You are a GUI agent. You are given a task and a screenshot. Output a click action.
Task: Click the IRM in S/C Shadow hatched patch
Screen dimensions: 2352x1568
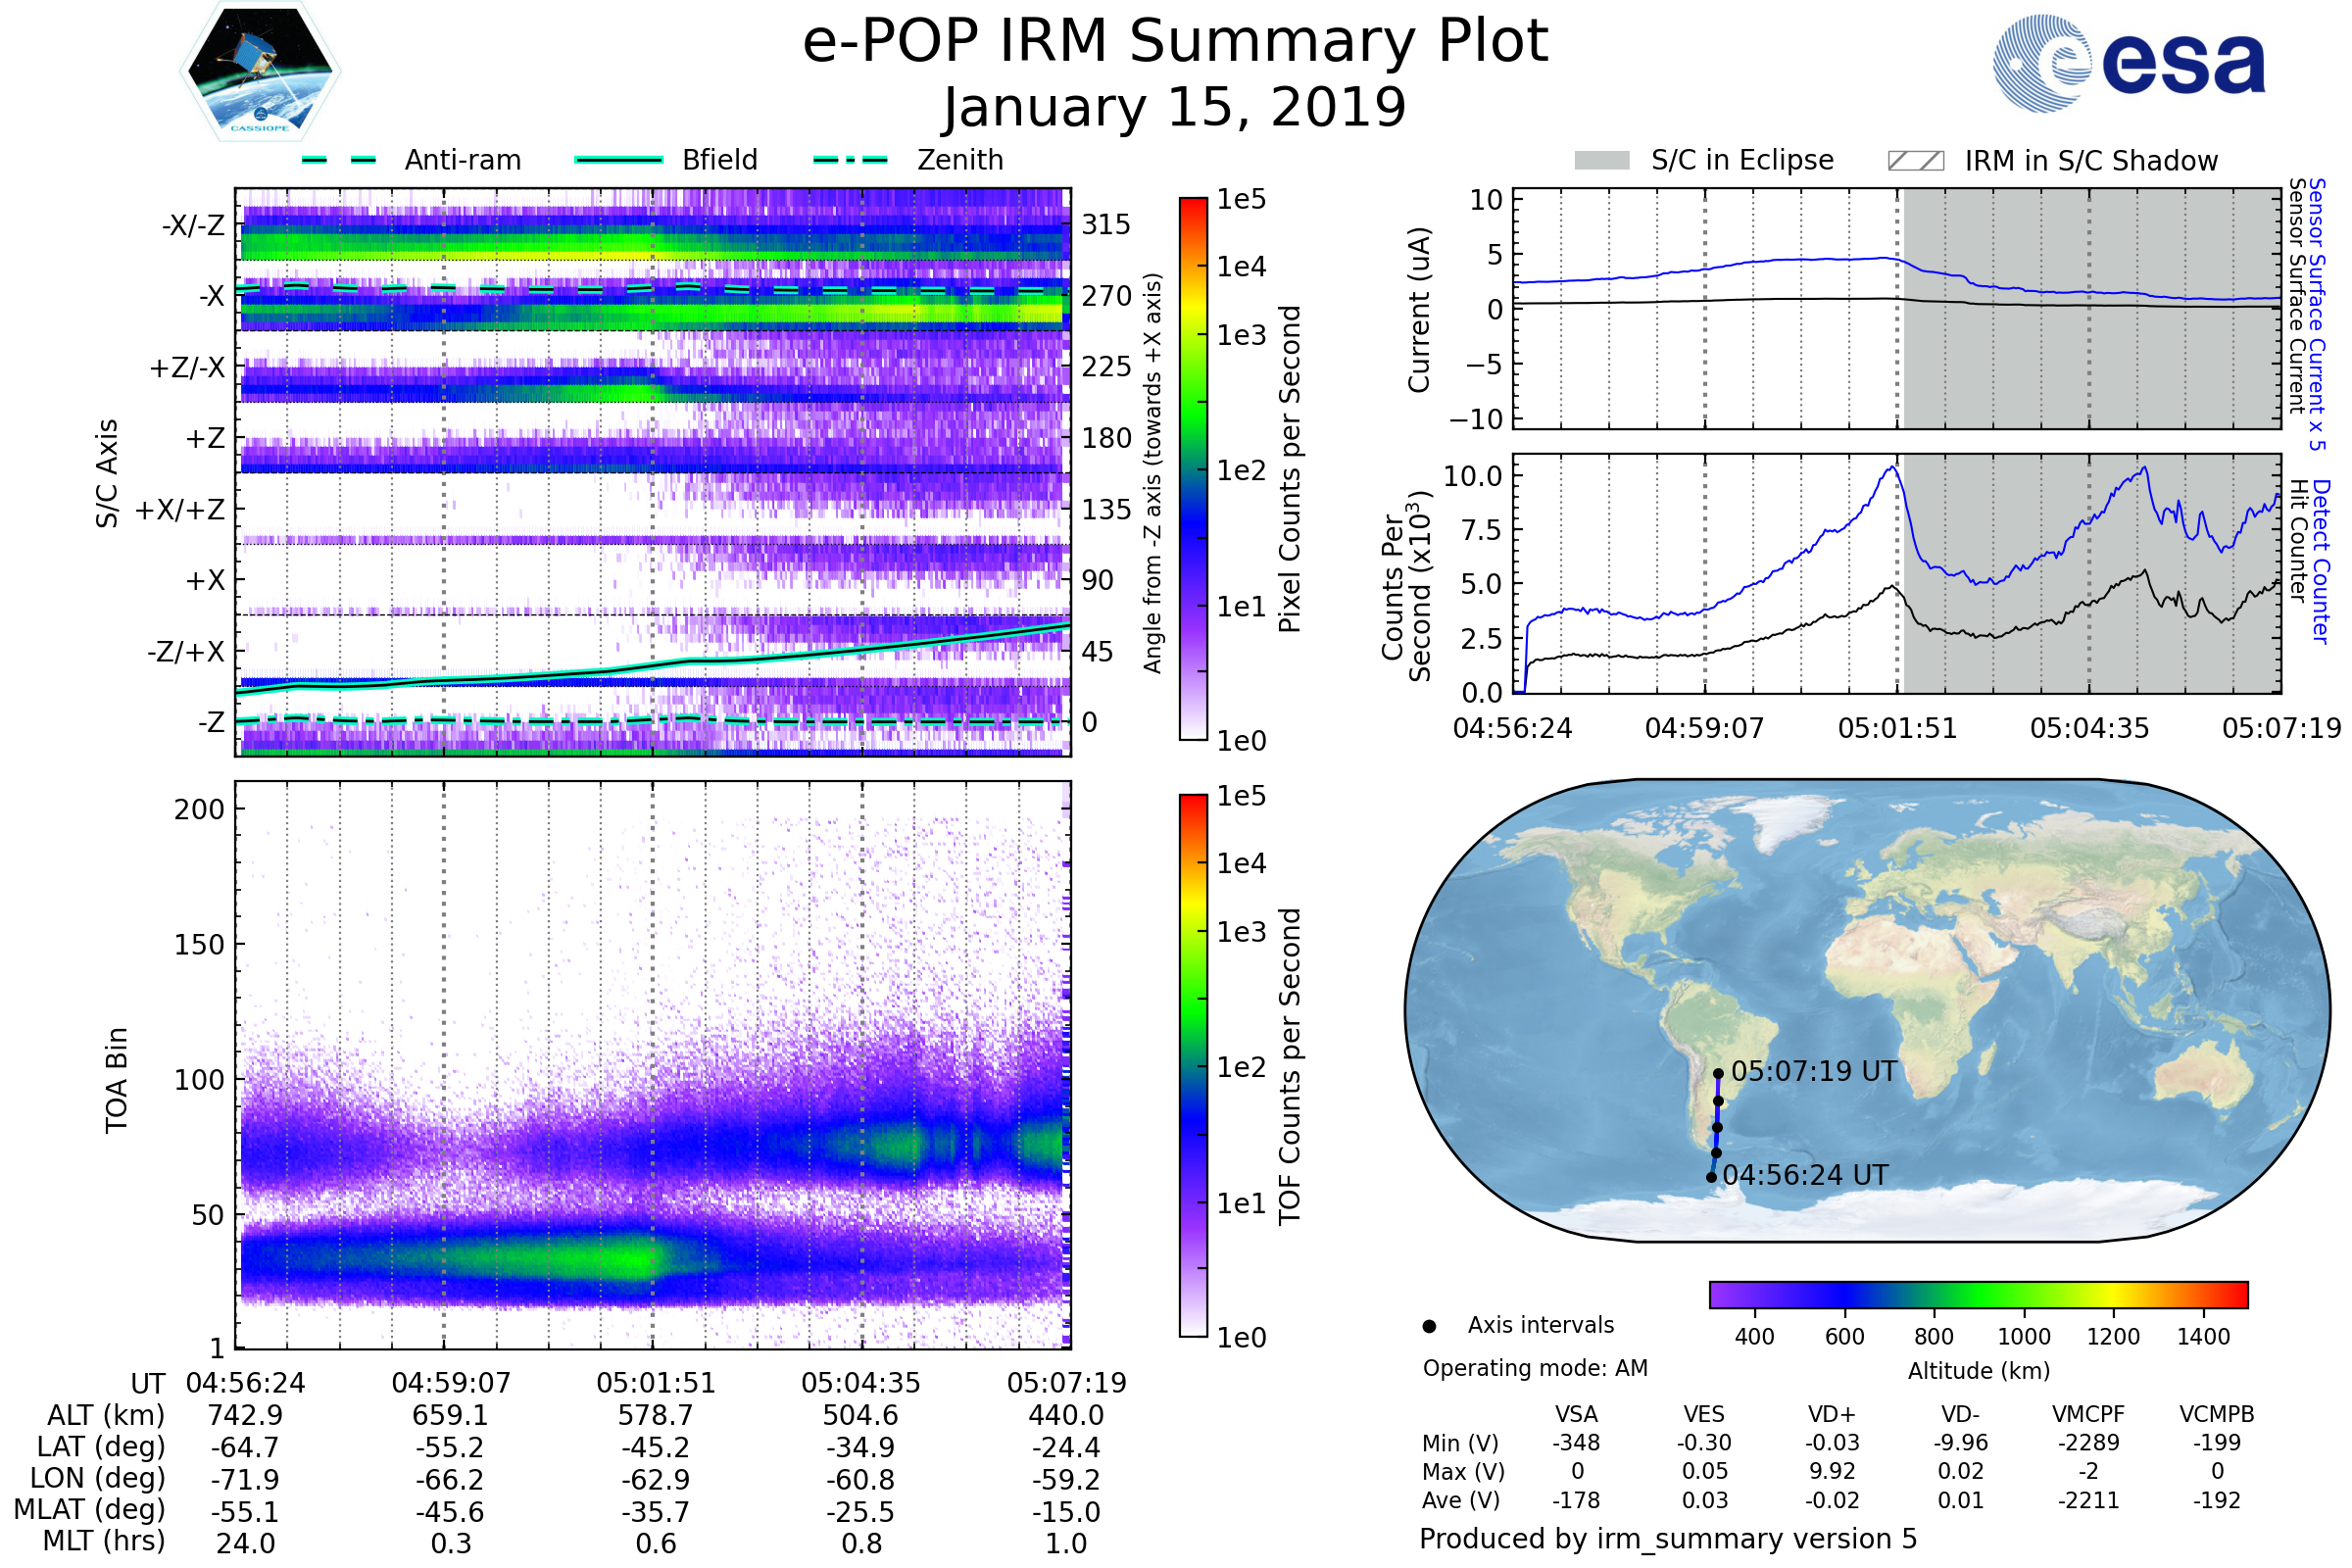tap(1915, 161)
